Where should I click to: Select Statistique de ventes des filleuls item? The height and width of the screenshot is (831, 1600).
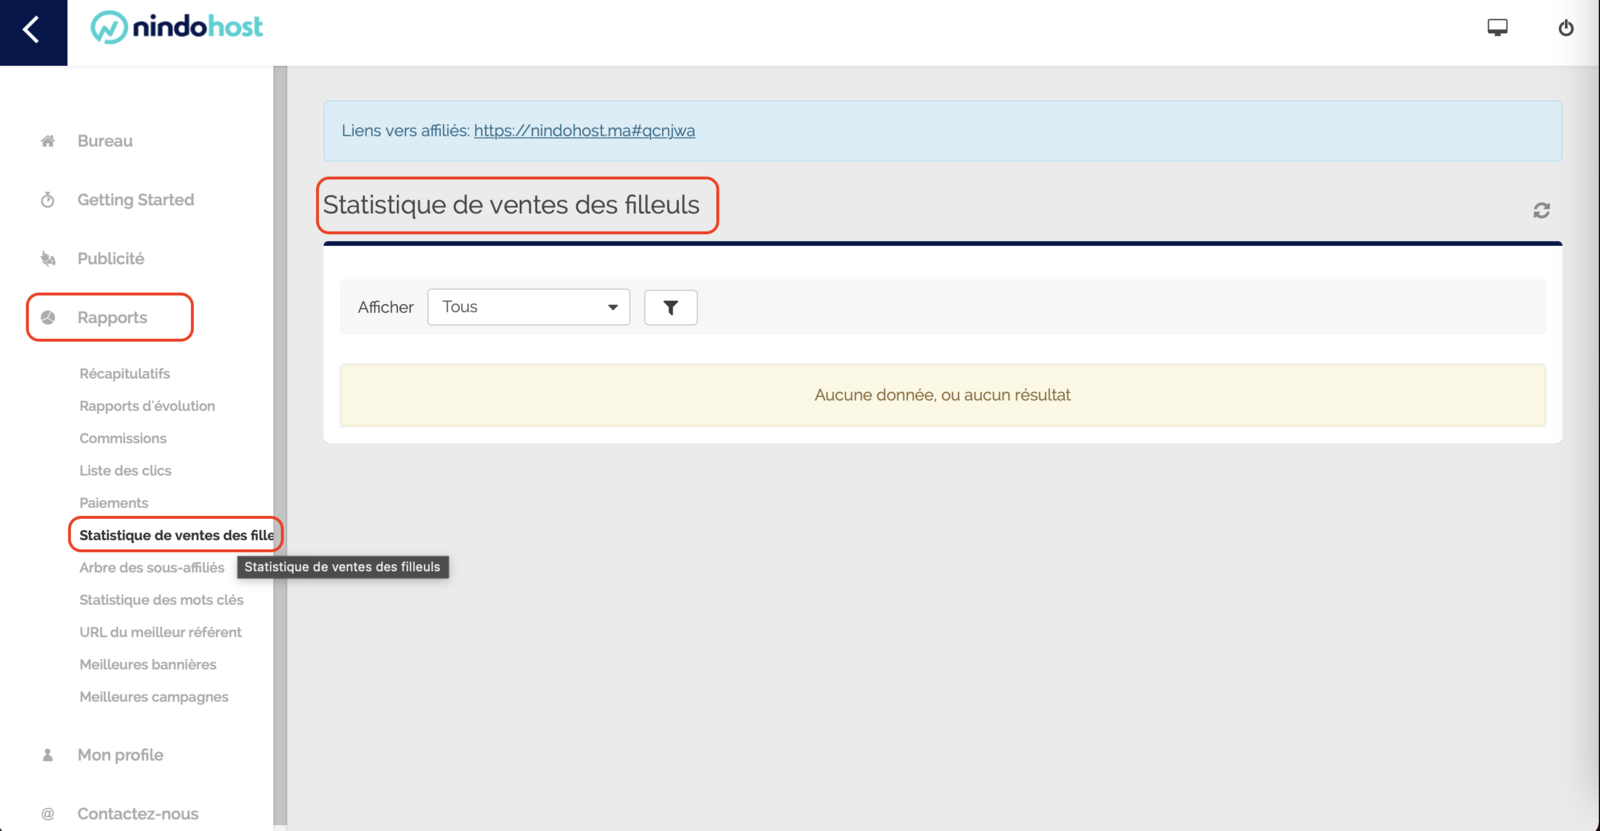pyautogui.click(x=176, y=535)
